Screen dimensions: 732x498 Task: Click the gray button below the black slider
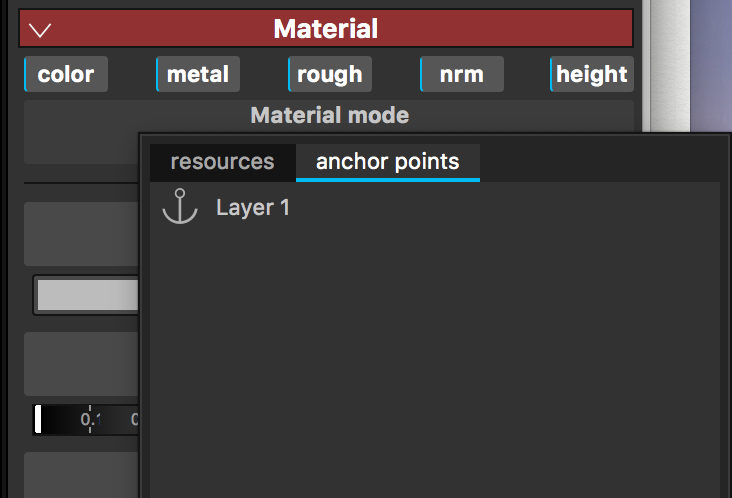coord(81,474)
